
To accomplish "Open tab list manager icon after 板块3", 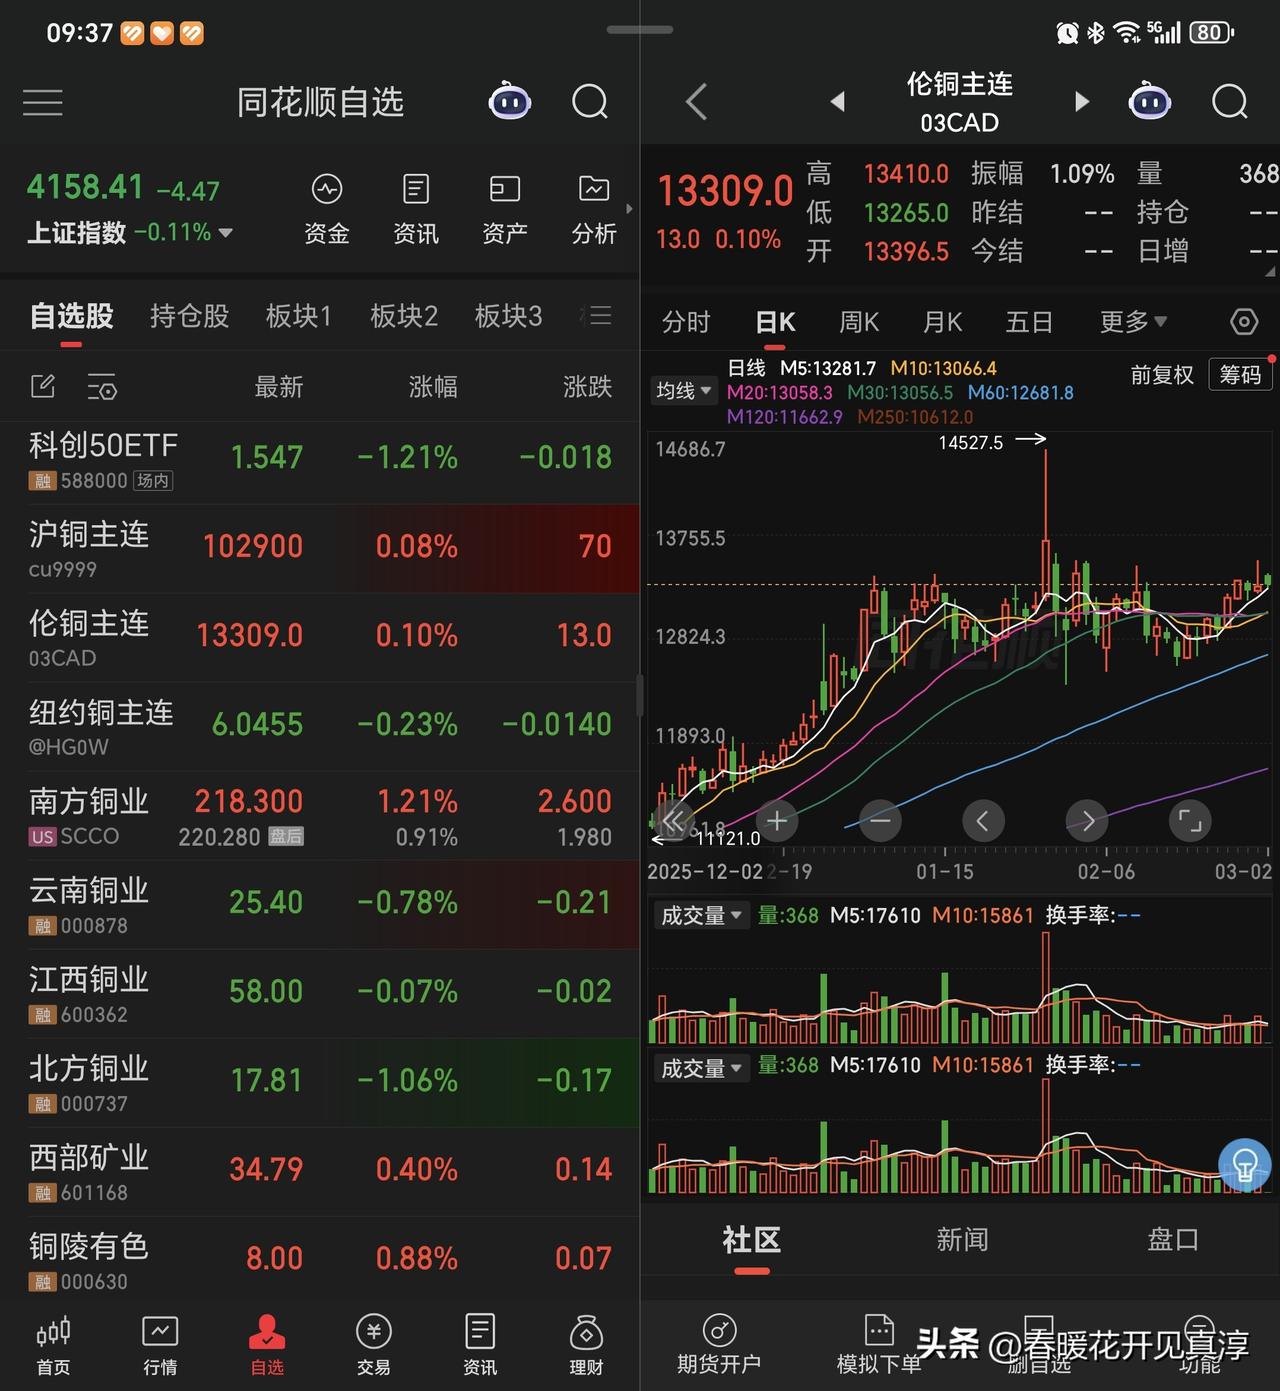I will point(597,316).
